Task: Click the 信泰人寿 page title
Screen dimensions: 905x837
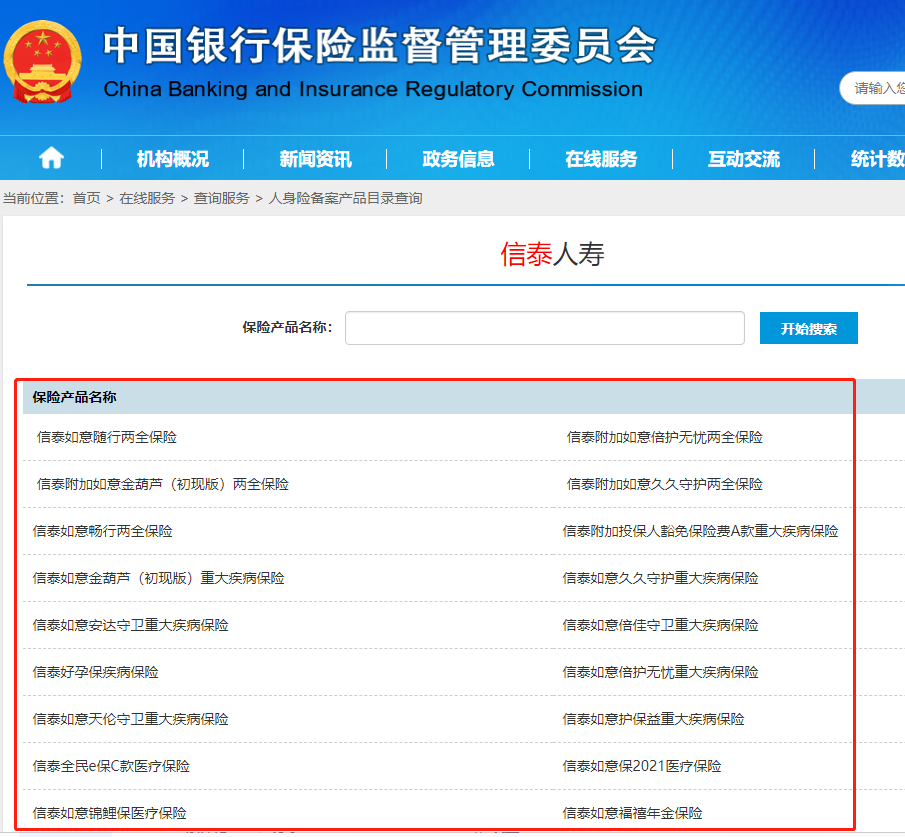Action: pyautogui.click(x=552, y=254)
